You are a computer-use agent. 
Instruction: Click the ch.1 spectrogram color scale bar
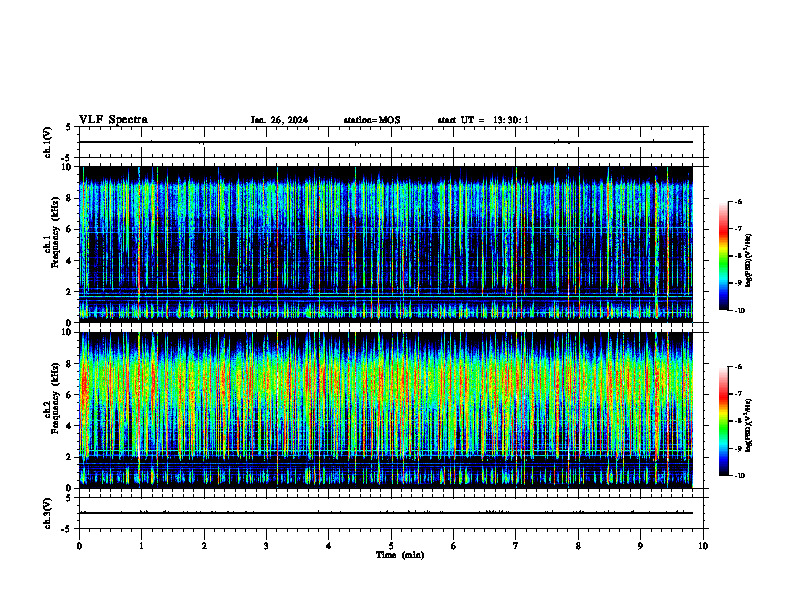[x=723, y=256]
